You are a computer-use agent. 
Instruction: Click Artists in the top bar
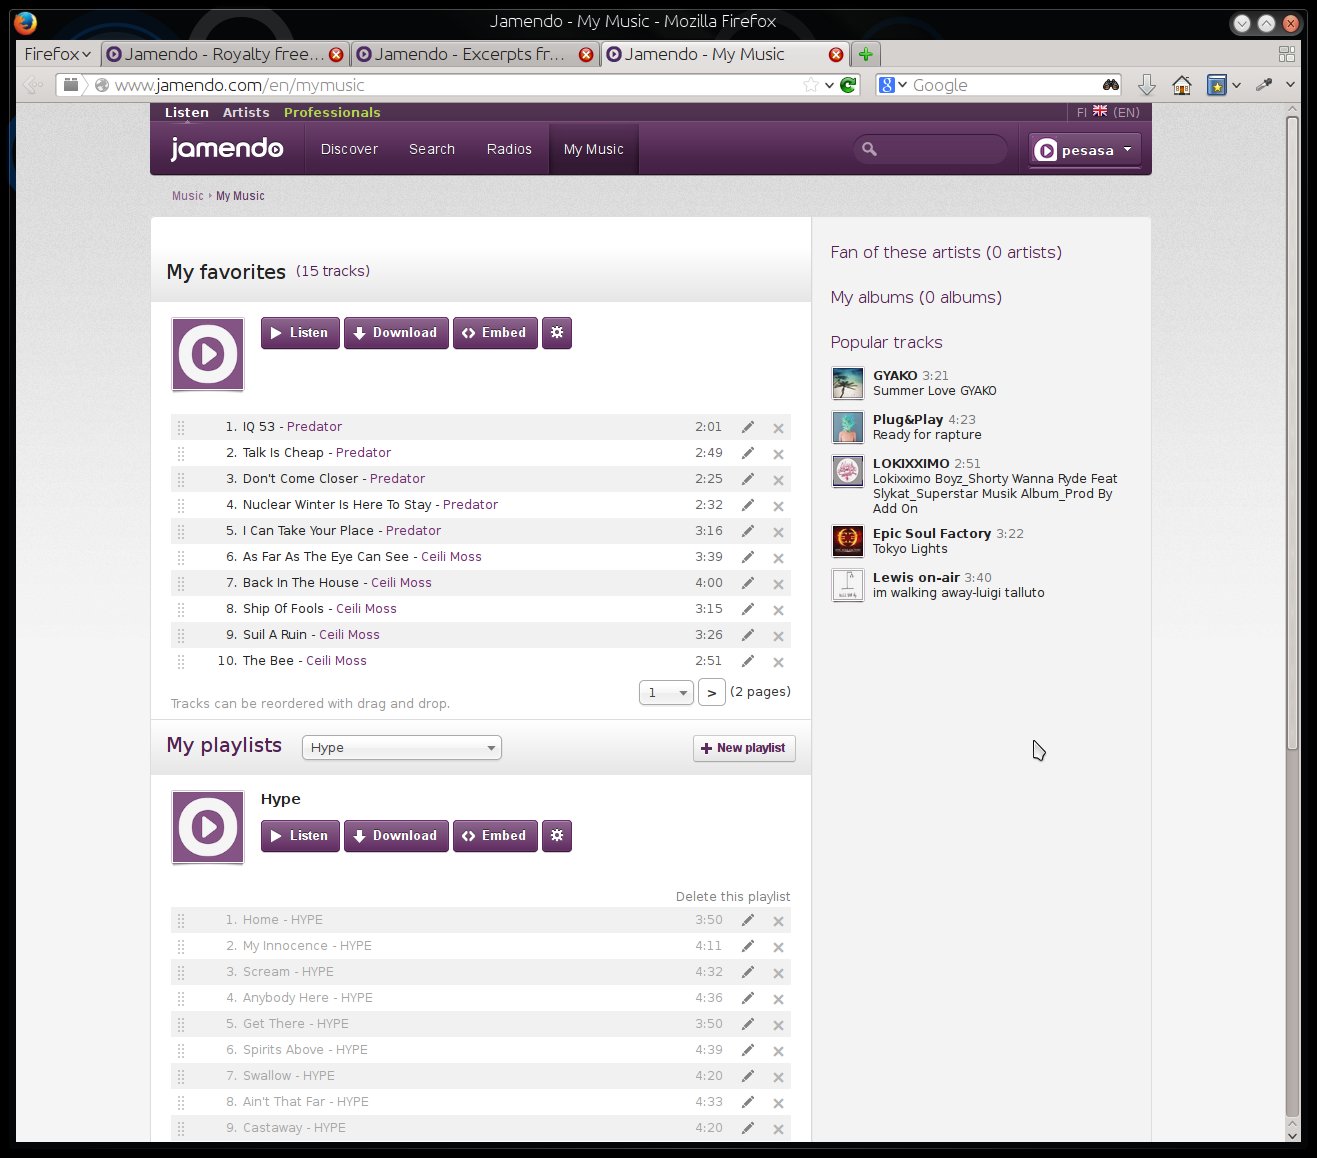coord(246,112)
